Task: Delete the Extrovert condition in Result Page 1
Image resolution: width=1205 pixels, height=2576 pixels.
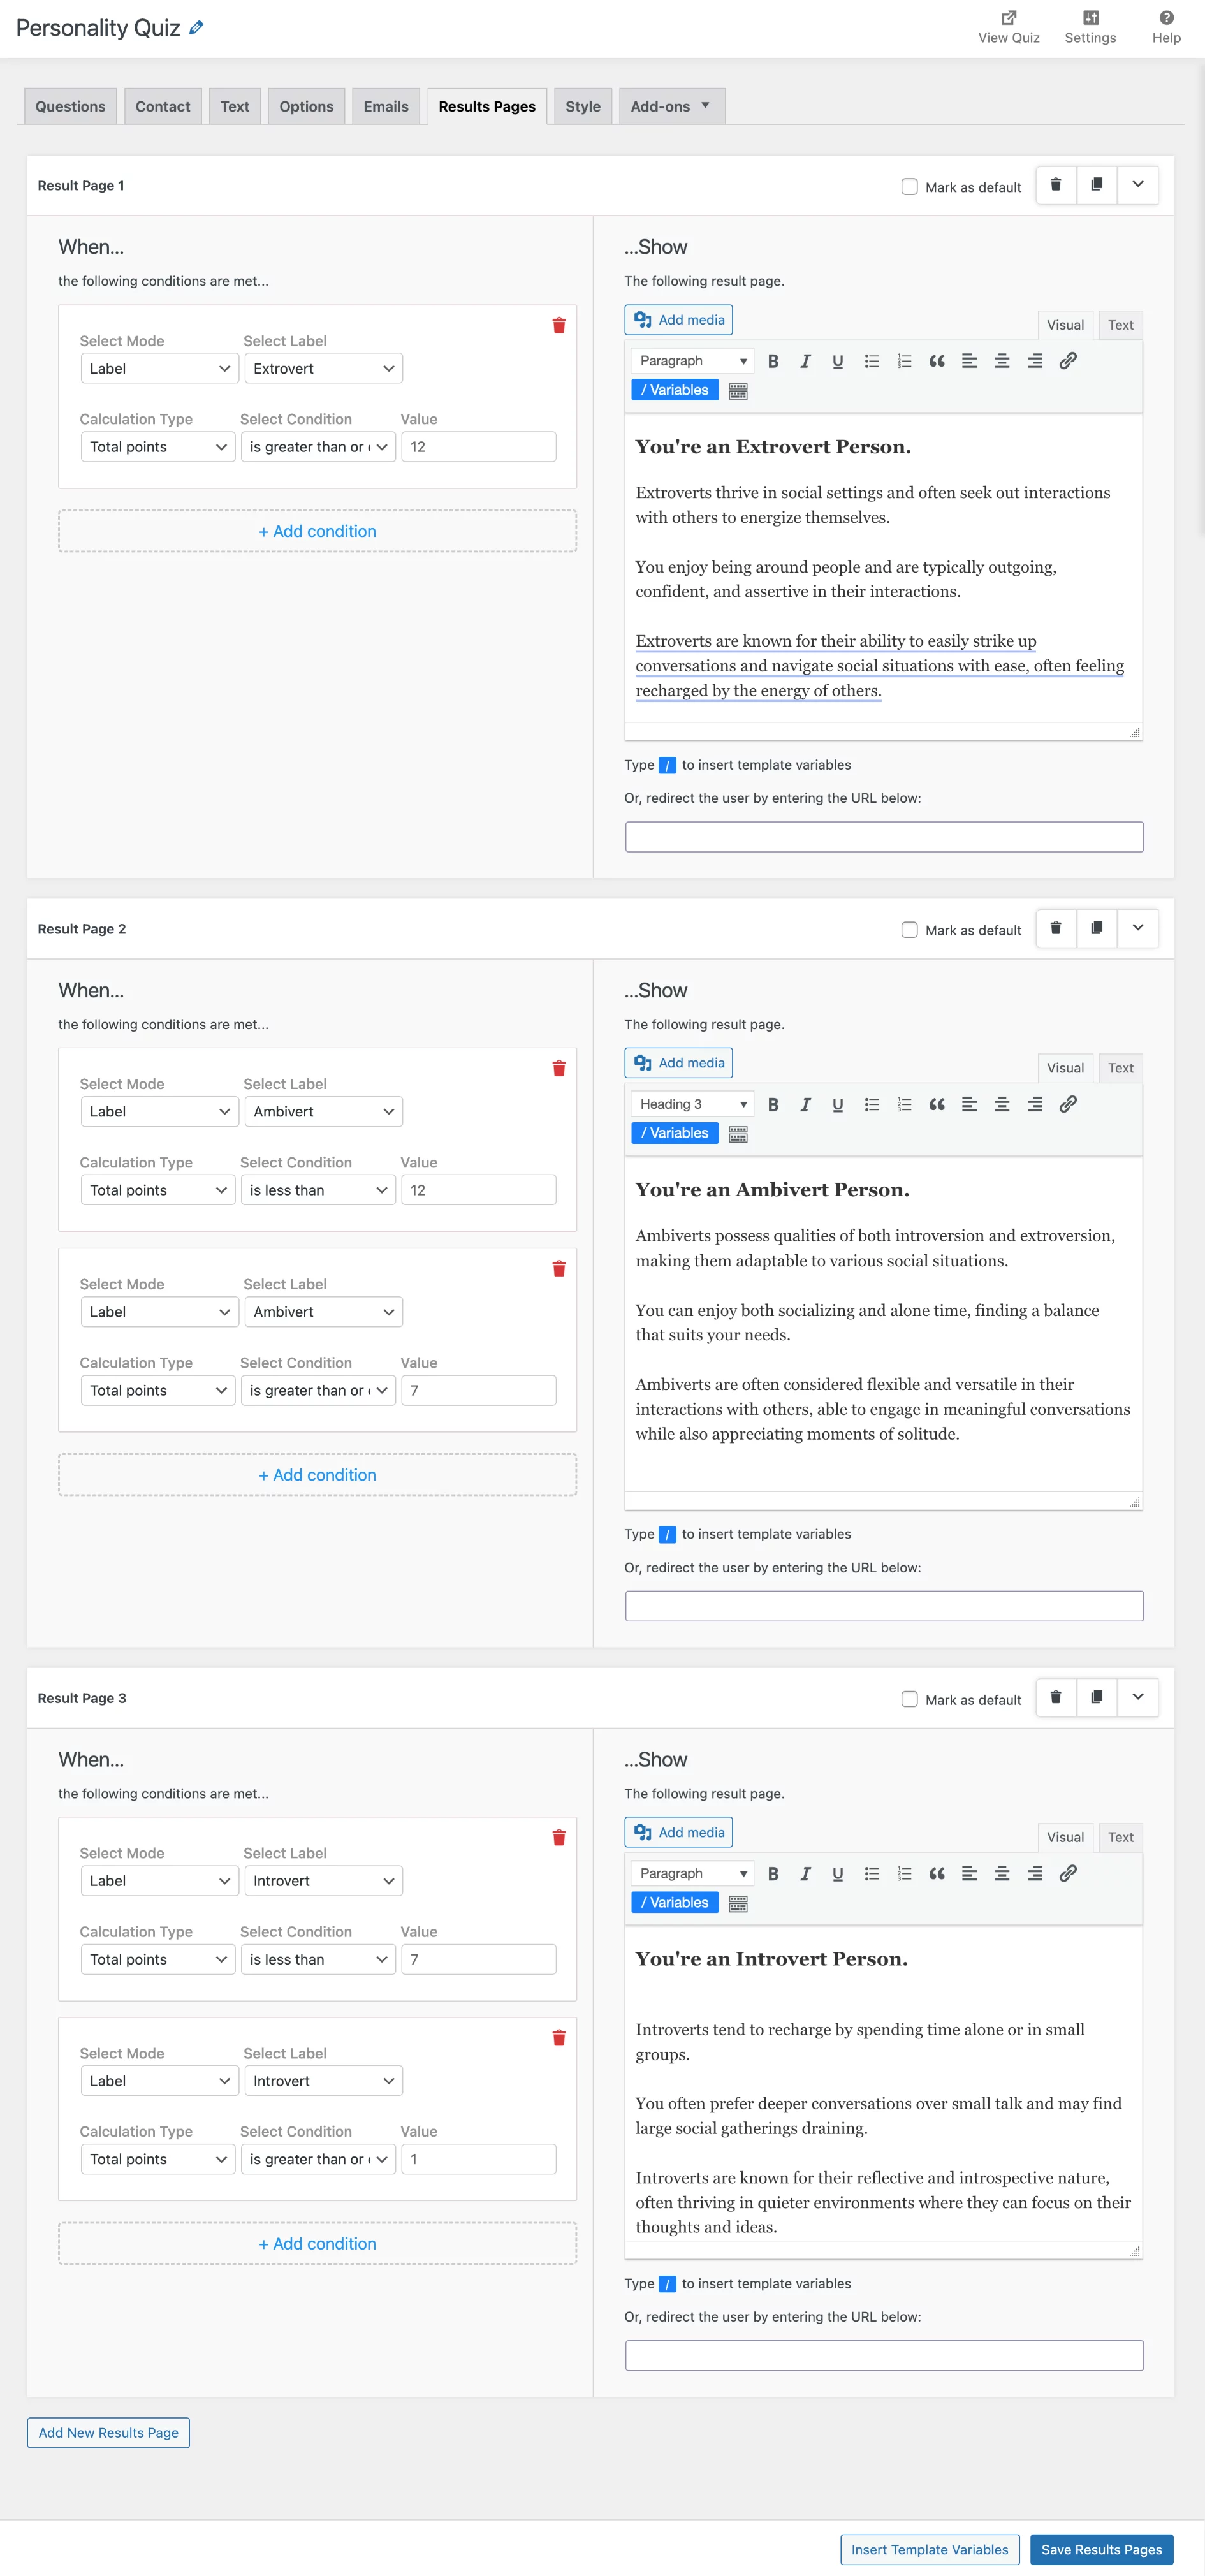Action: [x=559, y=326]
